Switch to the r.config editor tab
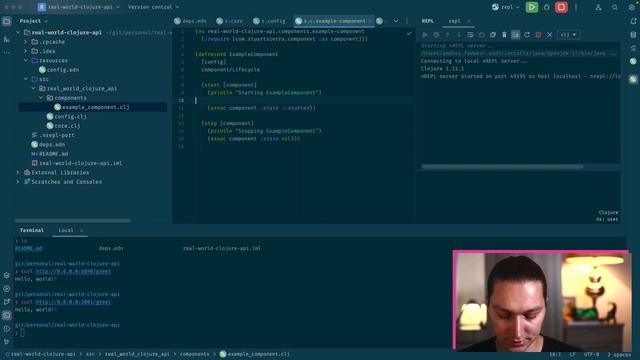The width and height of the screenshot is (640, 360). click(269, 21)
